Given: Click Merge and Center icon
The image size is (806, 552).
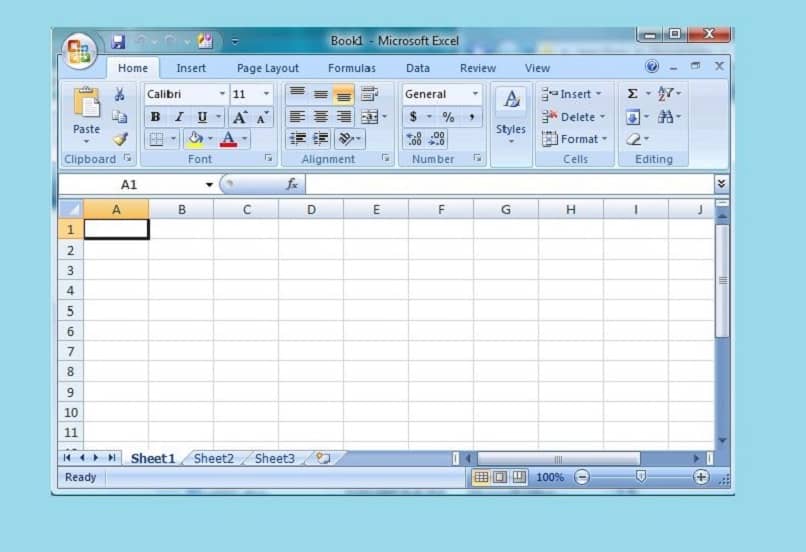Looking at the screenshot, I should 369,117.
